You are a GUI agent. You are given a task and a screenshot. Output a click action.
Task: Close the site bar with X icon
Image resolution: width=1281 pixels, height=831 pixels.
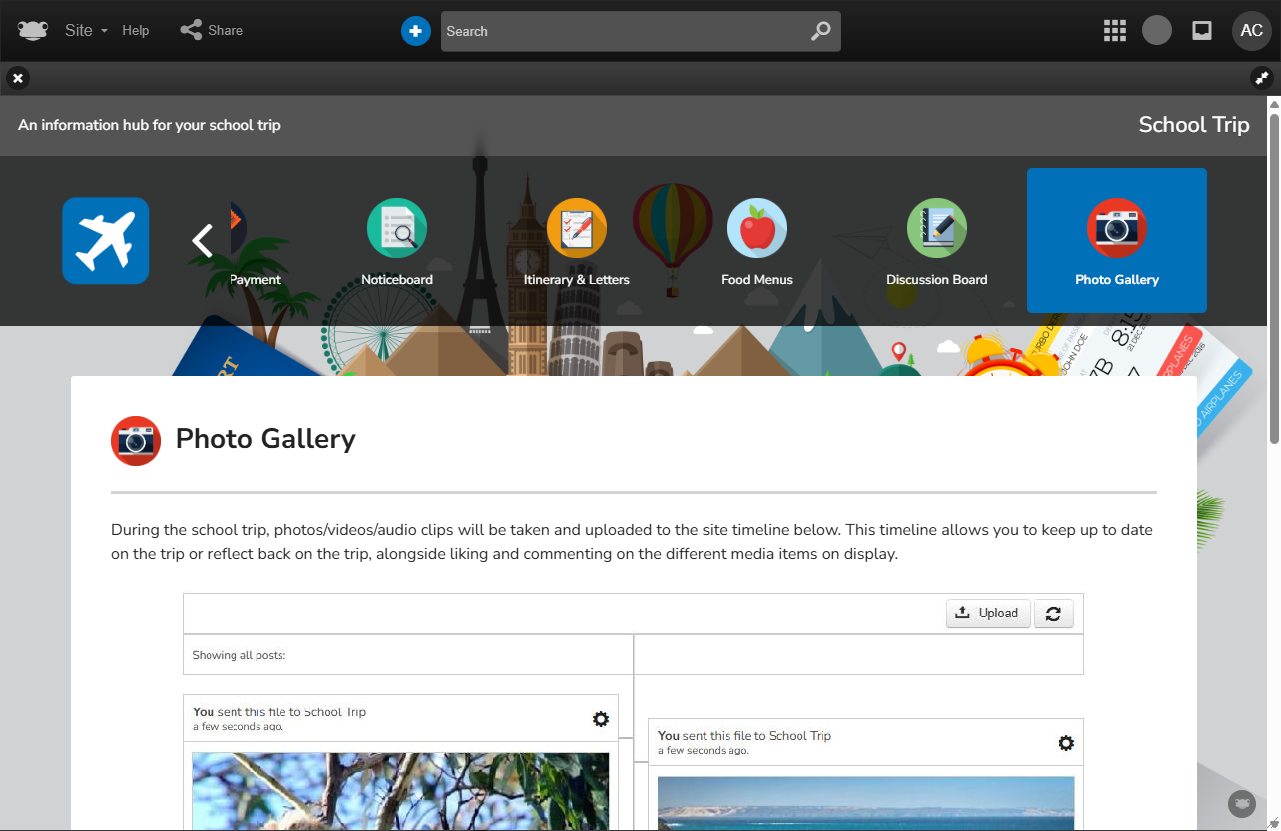[x=18, y=78]
